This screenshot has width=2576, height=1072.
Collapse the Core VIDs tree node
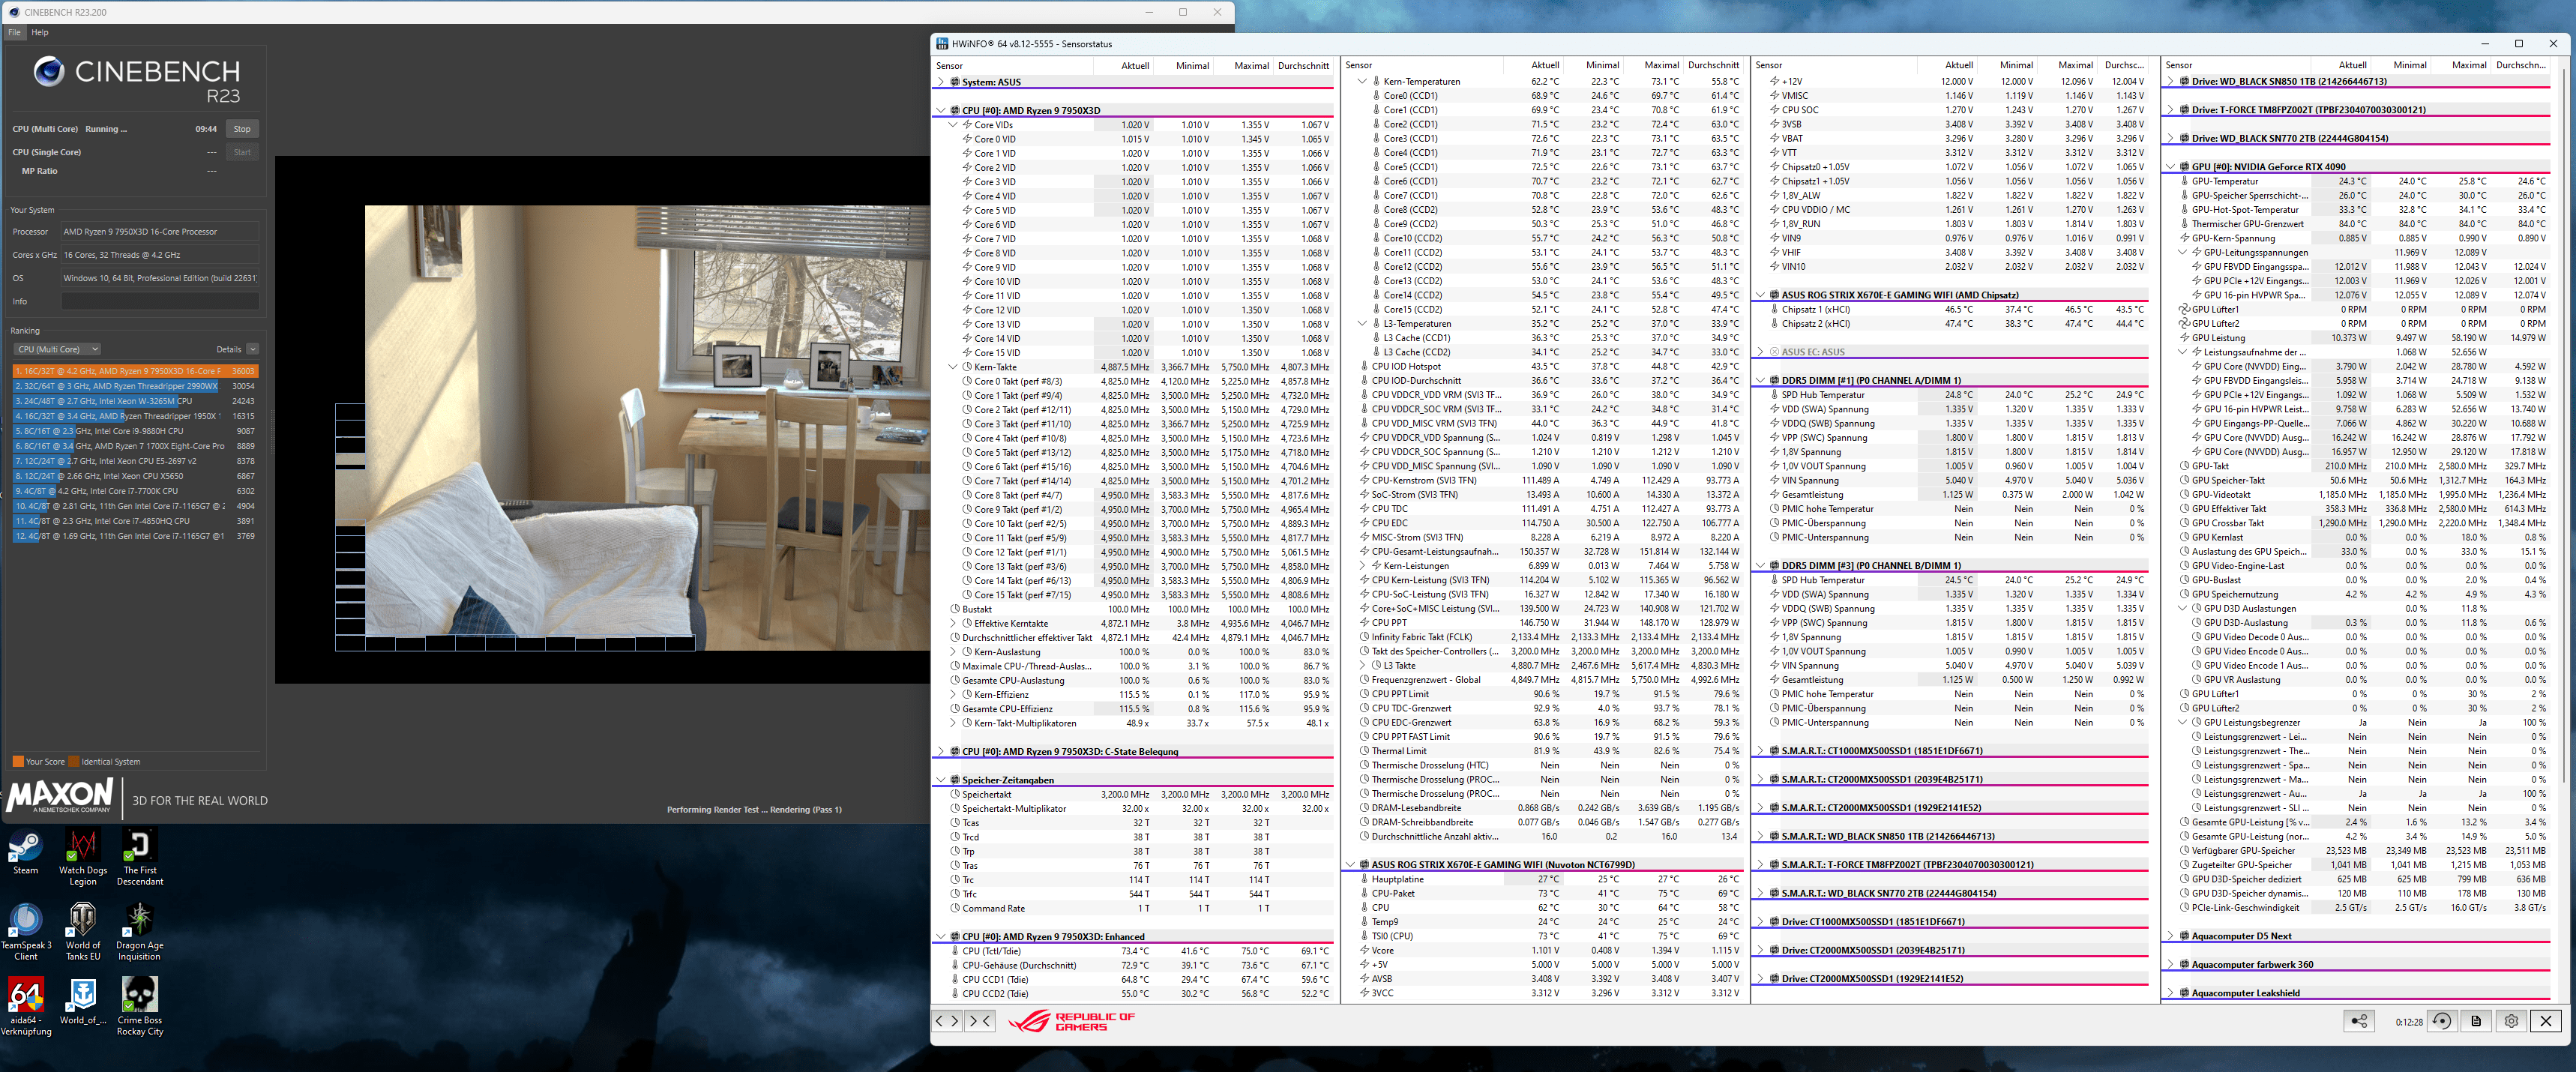coord(953,125)
